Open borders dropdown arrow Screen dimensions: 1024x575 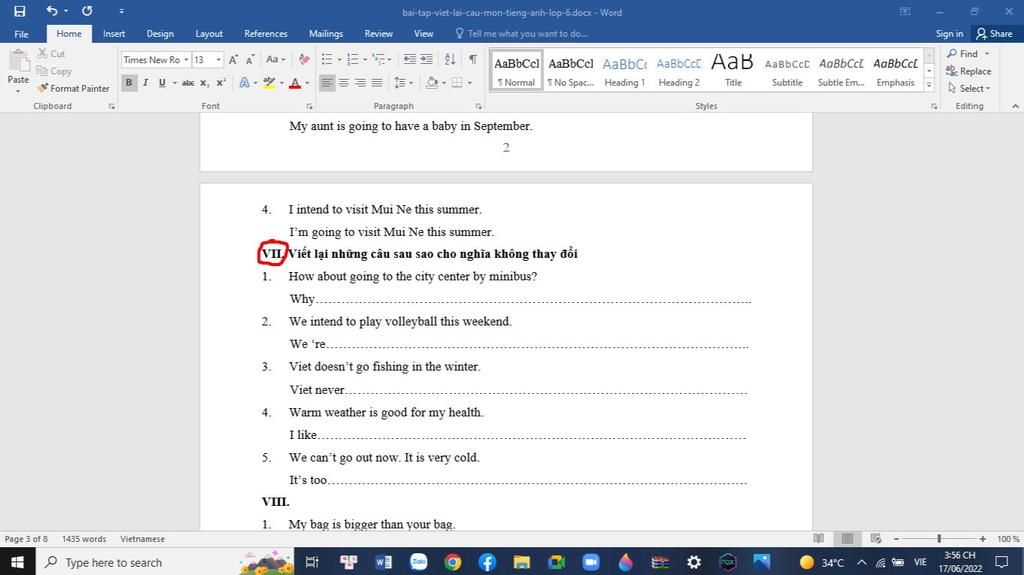click(x=470, y=82)
